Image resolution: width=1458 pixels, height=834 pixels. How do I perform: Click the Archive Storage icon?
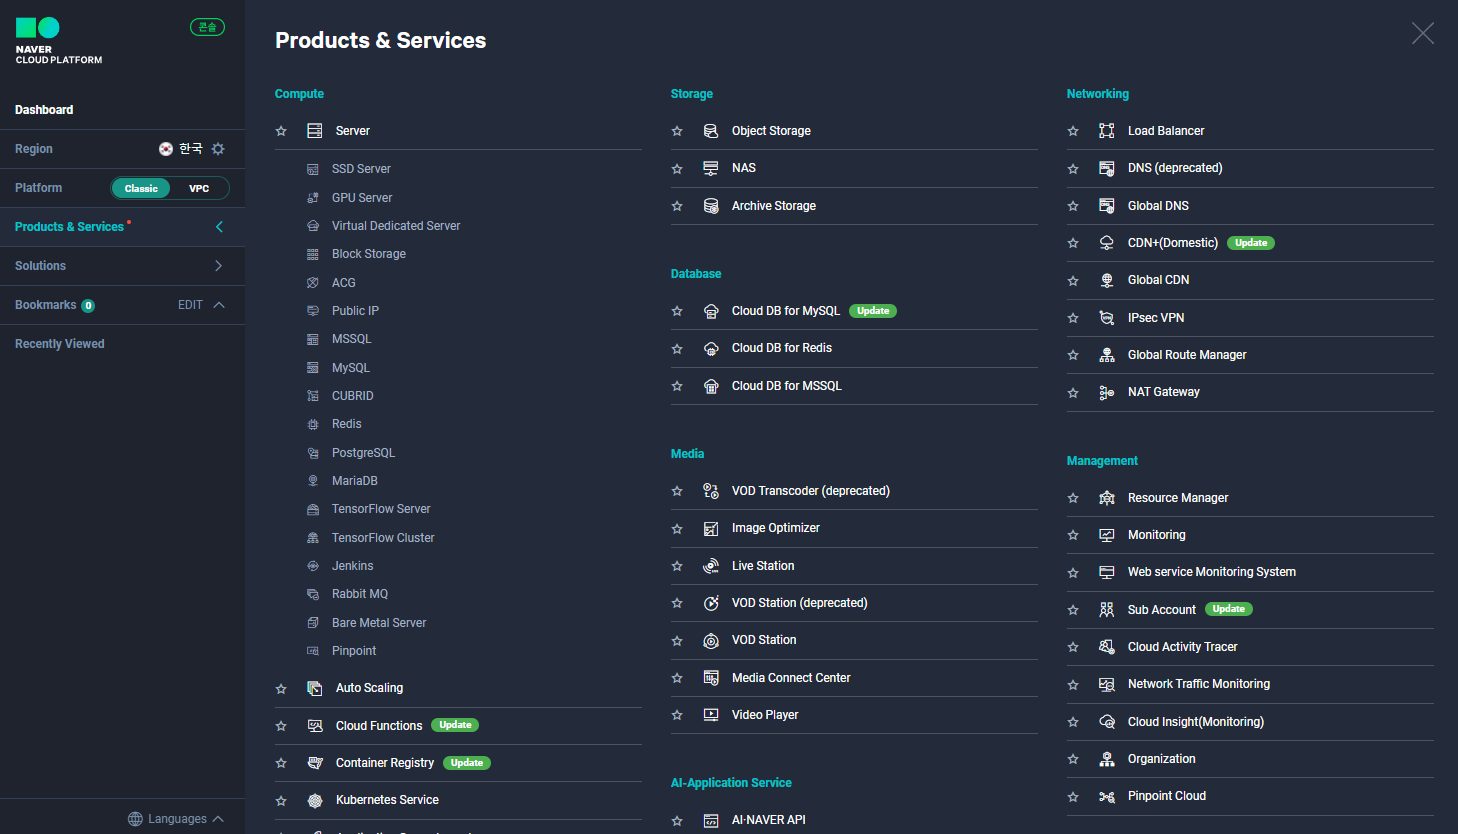click(x=711, y=206)
